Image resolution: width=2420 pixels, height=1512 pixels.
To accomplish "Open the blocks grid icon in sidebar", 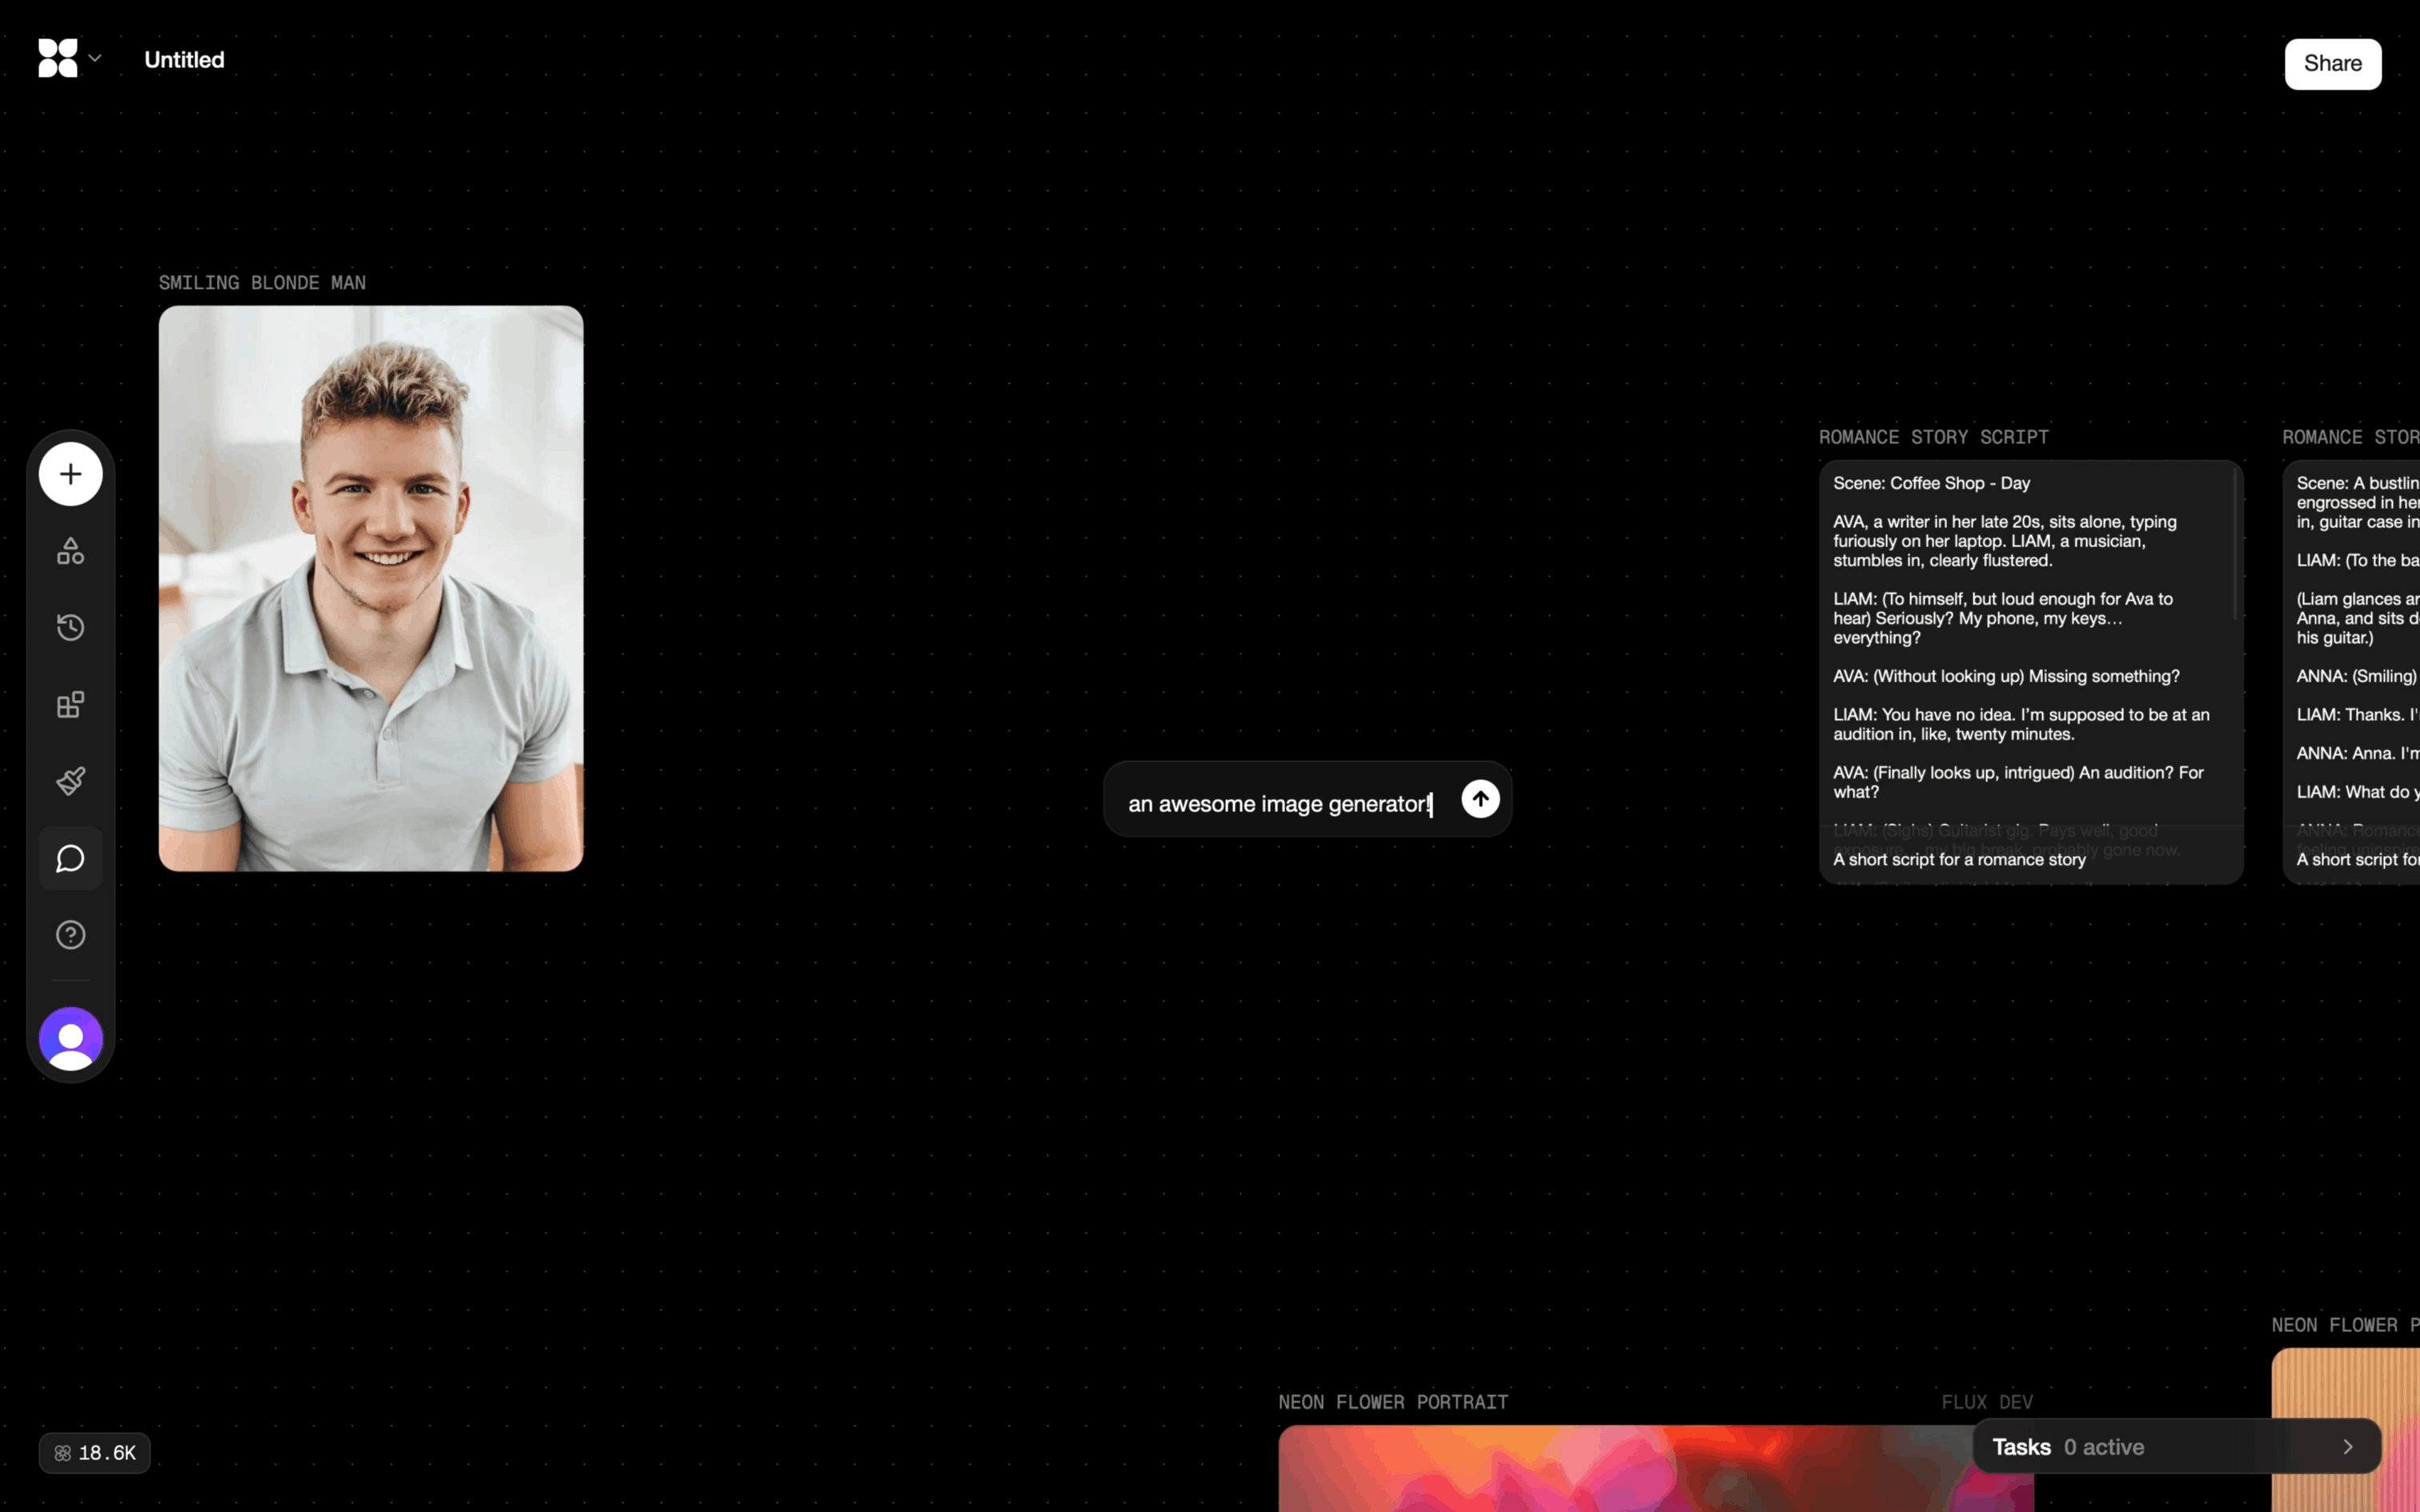I will [x=70, y=705].
